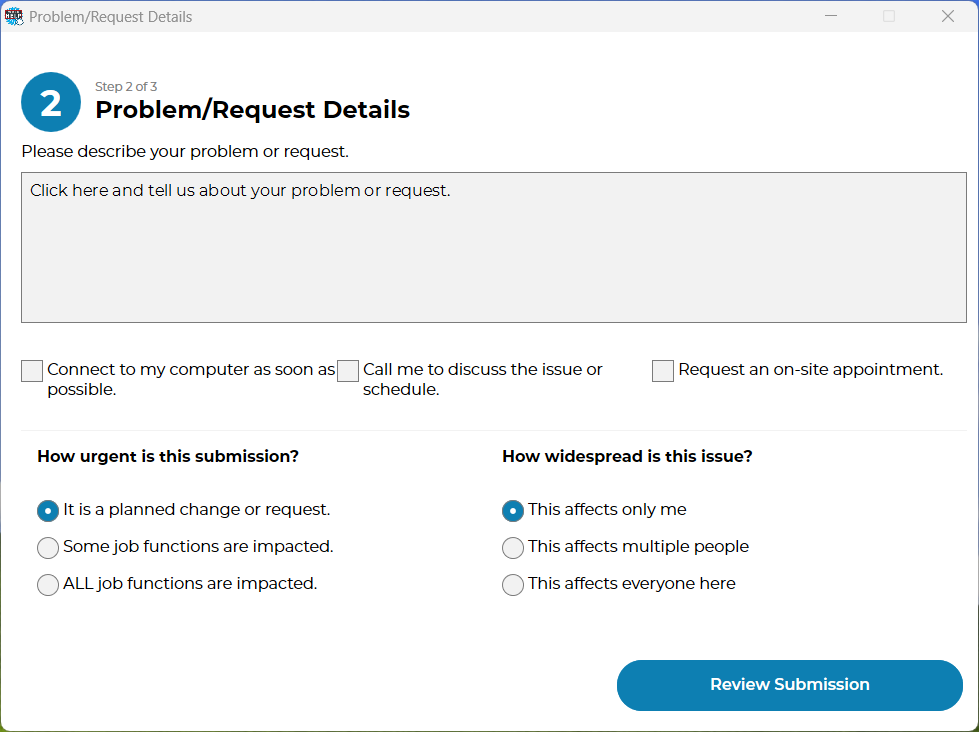Image resolution: width=979 pixels, height=732 pixels.
Task: Click the maximize window button
Action: tap(888, 16)
